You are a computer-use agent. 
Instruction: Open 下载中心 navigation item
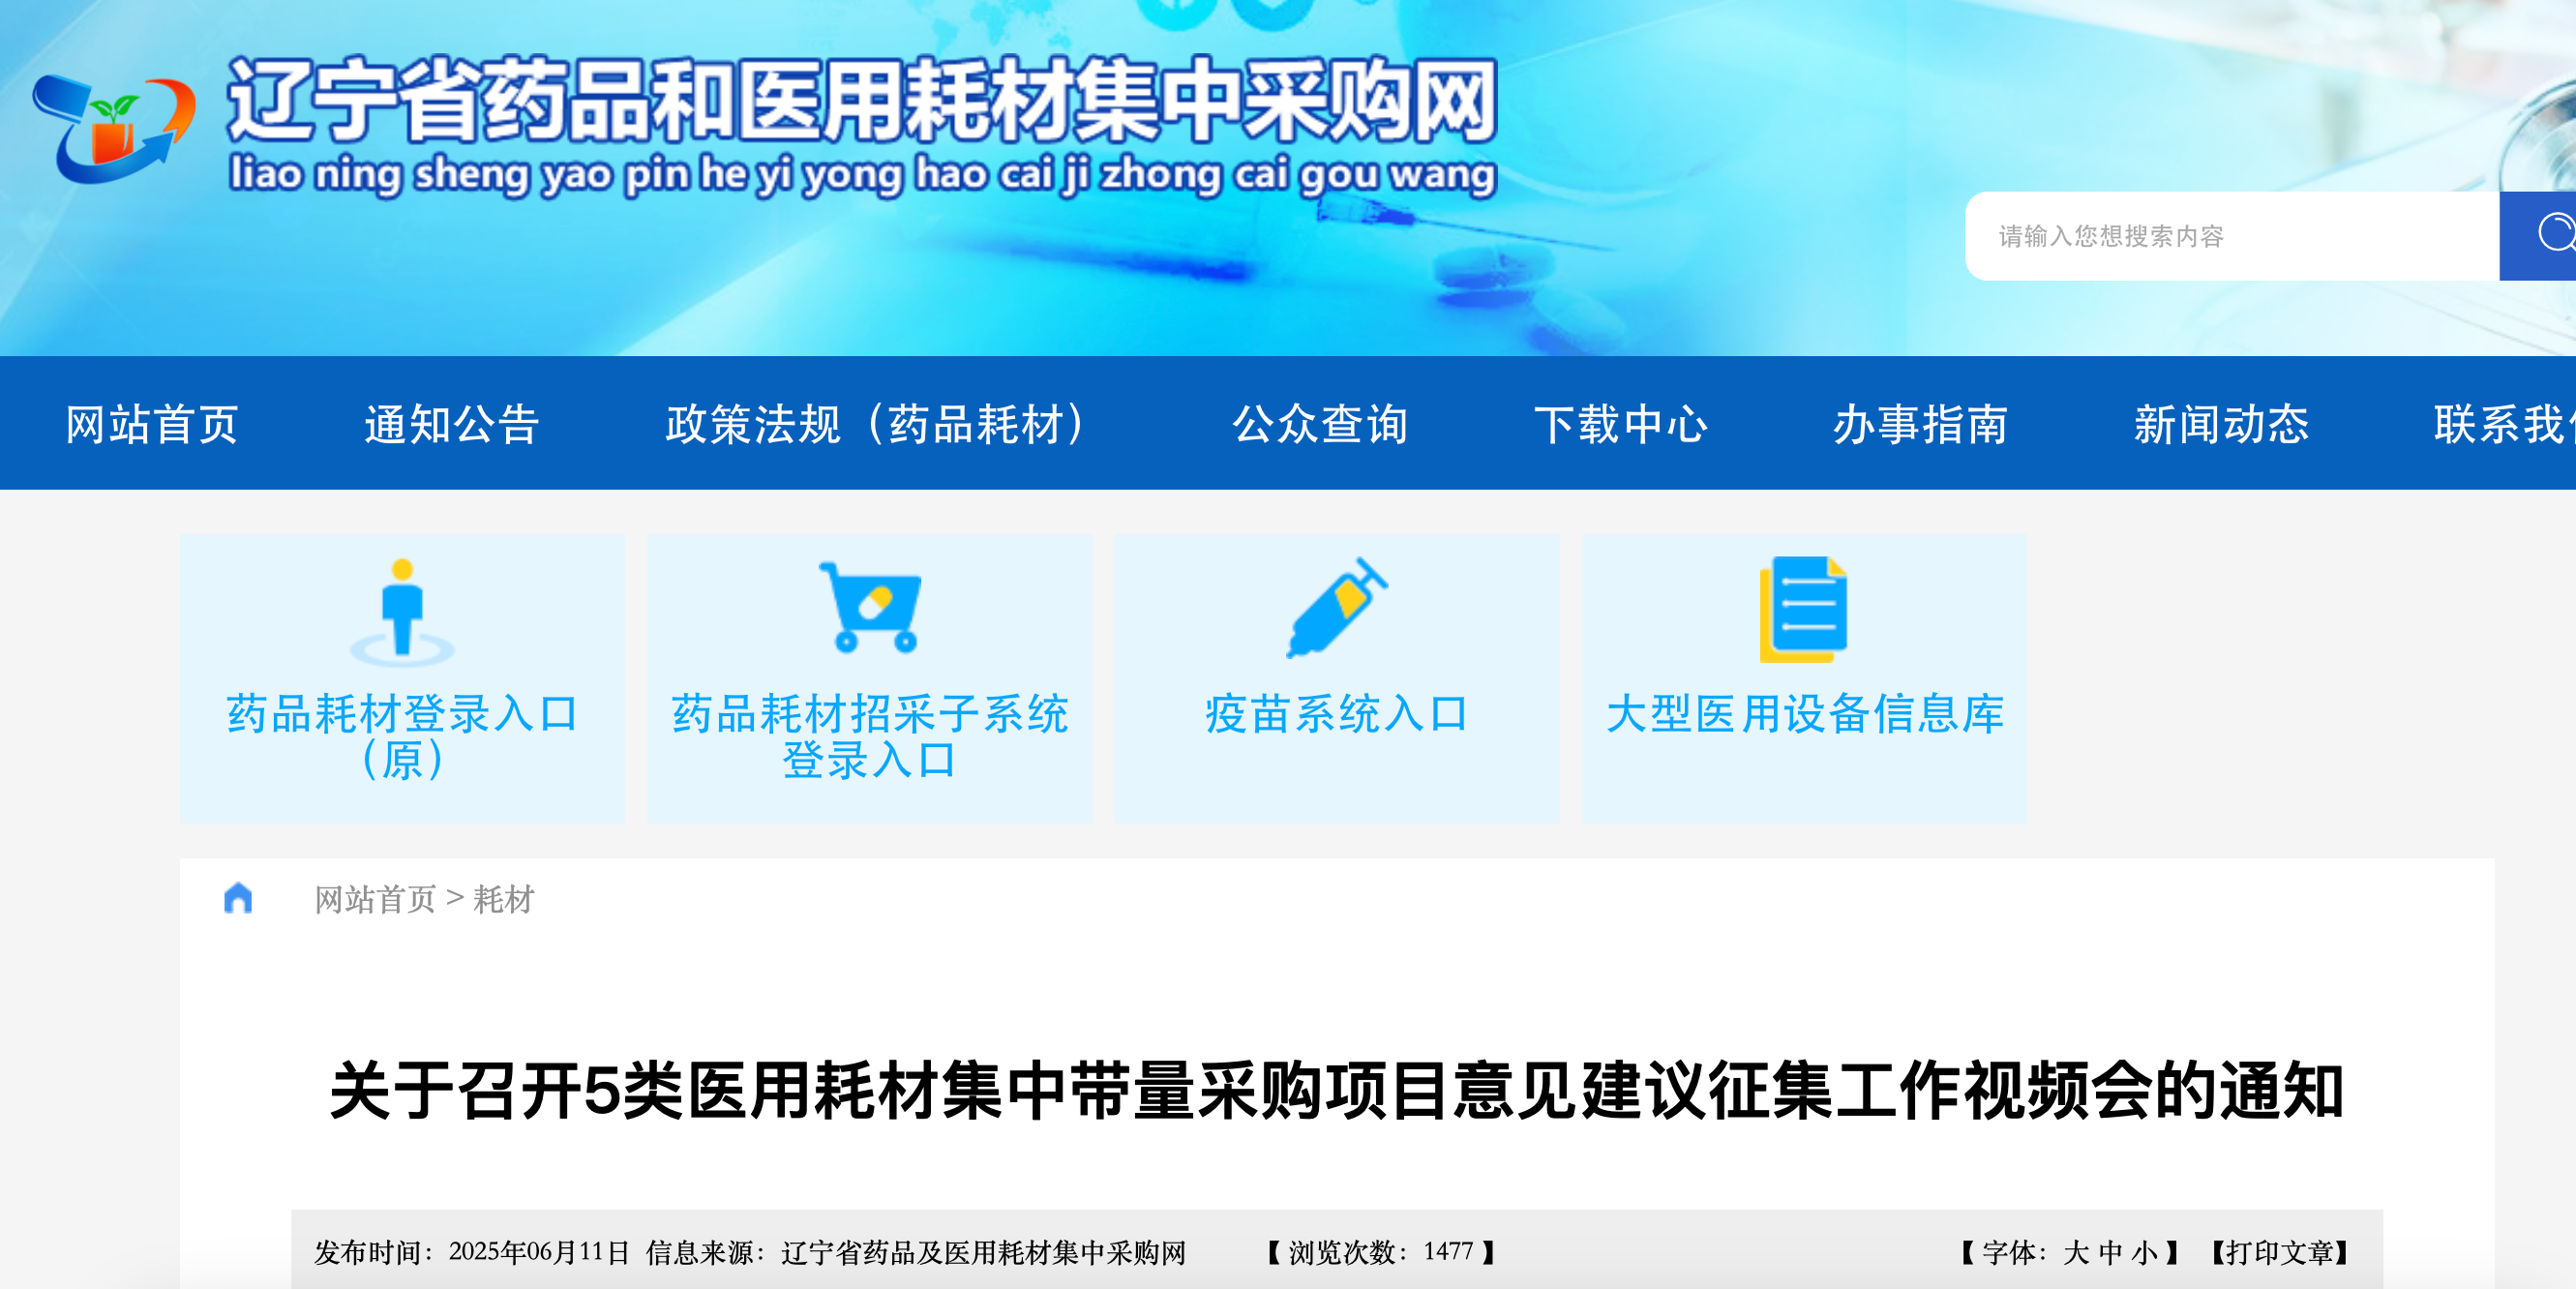[1621, 424]
